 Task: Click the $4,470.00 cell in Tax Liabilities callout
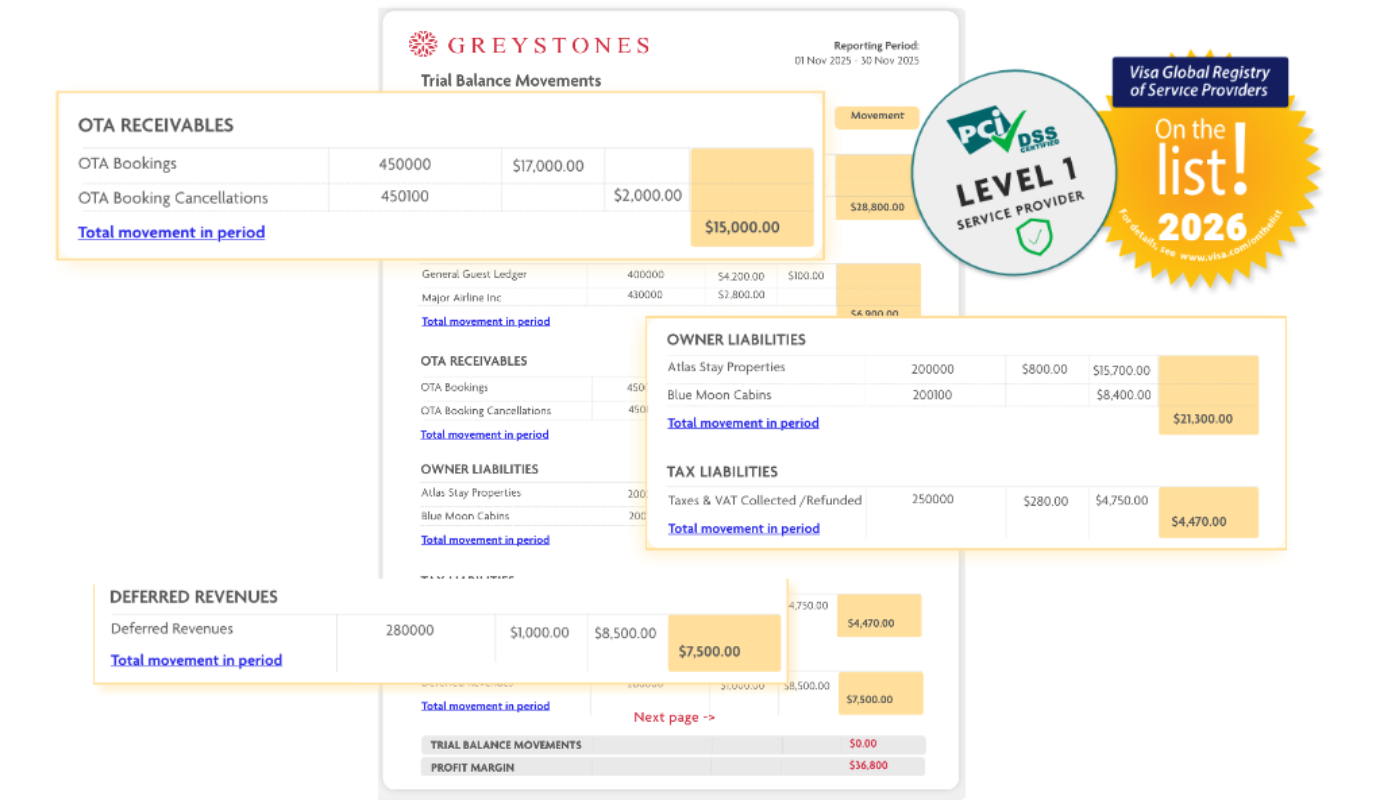(x=1198, y=521)
